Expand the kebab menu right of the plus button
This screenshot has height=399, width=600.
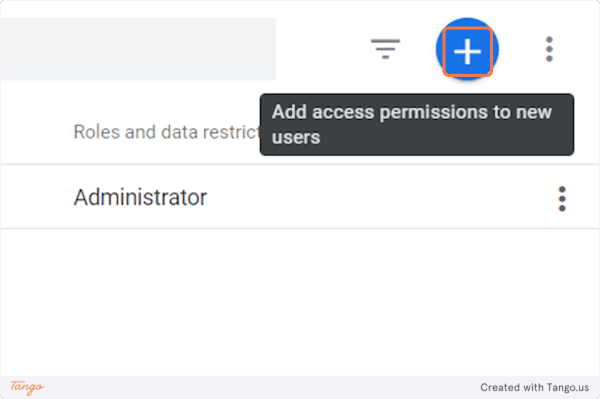tap(549, 49)
